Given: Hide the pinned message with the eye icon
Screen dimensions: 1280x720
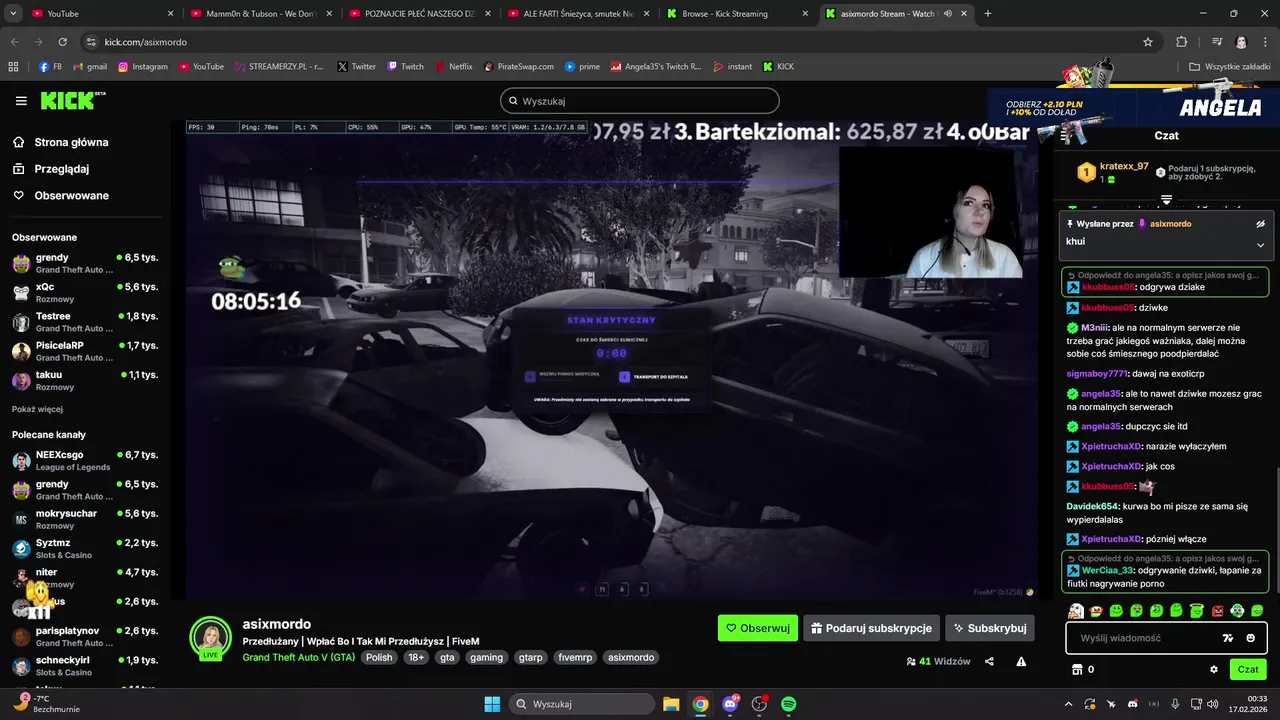Looking at the screenshot, I should (x=1260, y=224).
